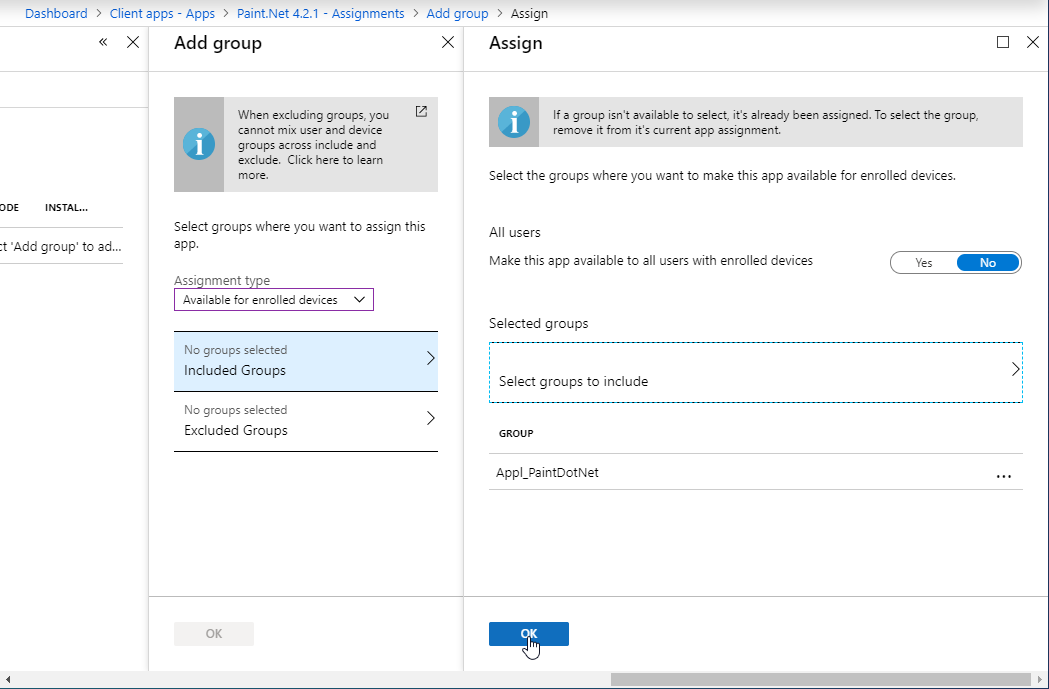The height and width of the screenshot is (689, 1049).
Task: Set All users toggle to No
Action: coord(987,263)
